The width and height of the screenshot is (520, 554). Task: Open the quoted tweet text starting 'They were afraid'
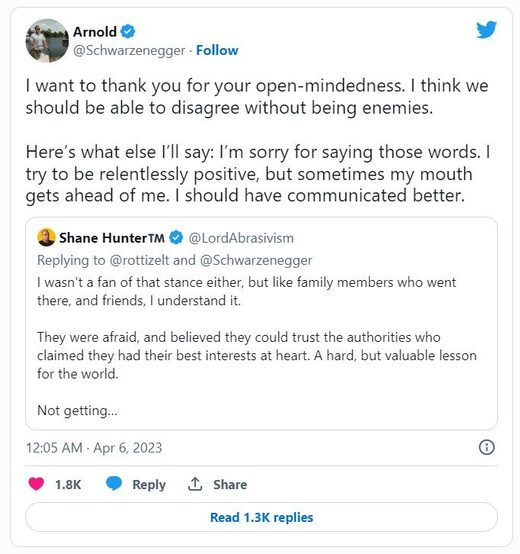(x=257, y=355)
